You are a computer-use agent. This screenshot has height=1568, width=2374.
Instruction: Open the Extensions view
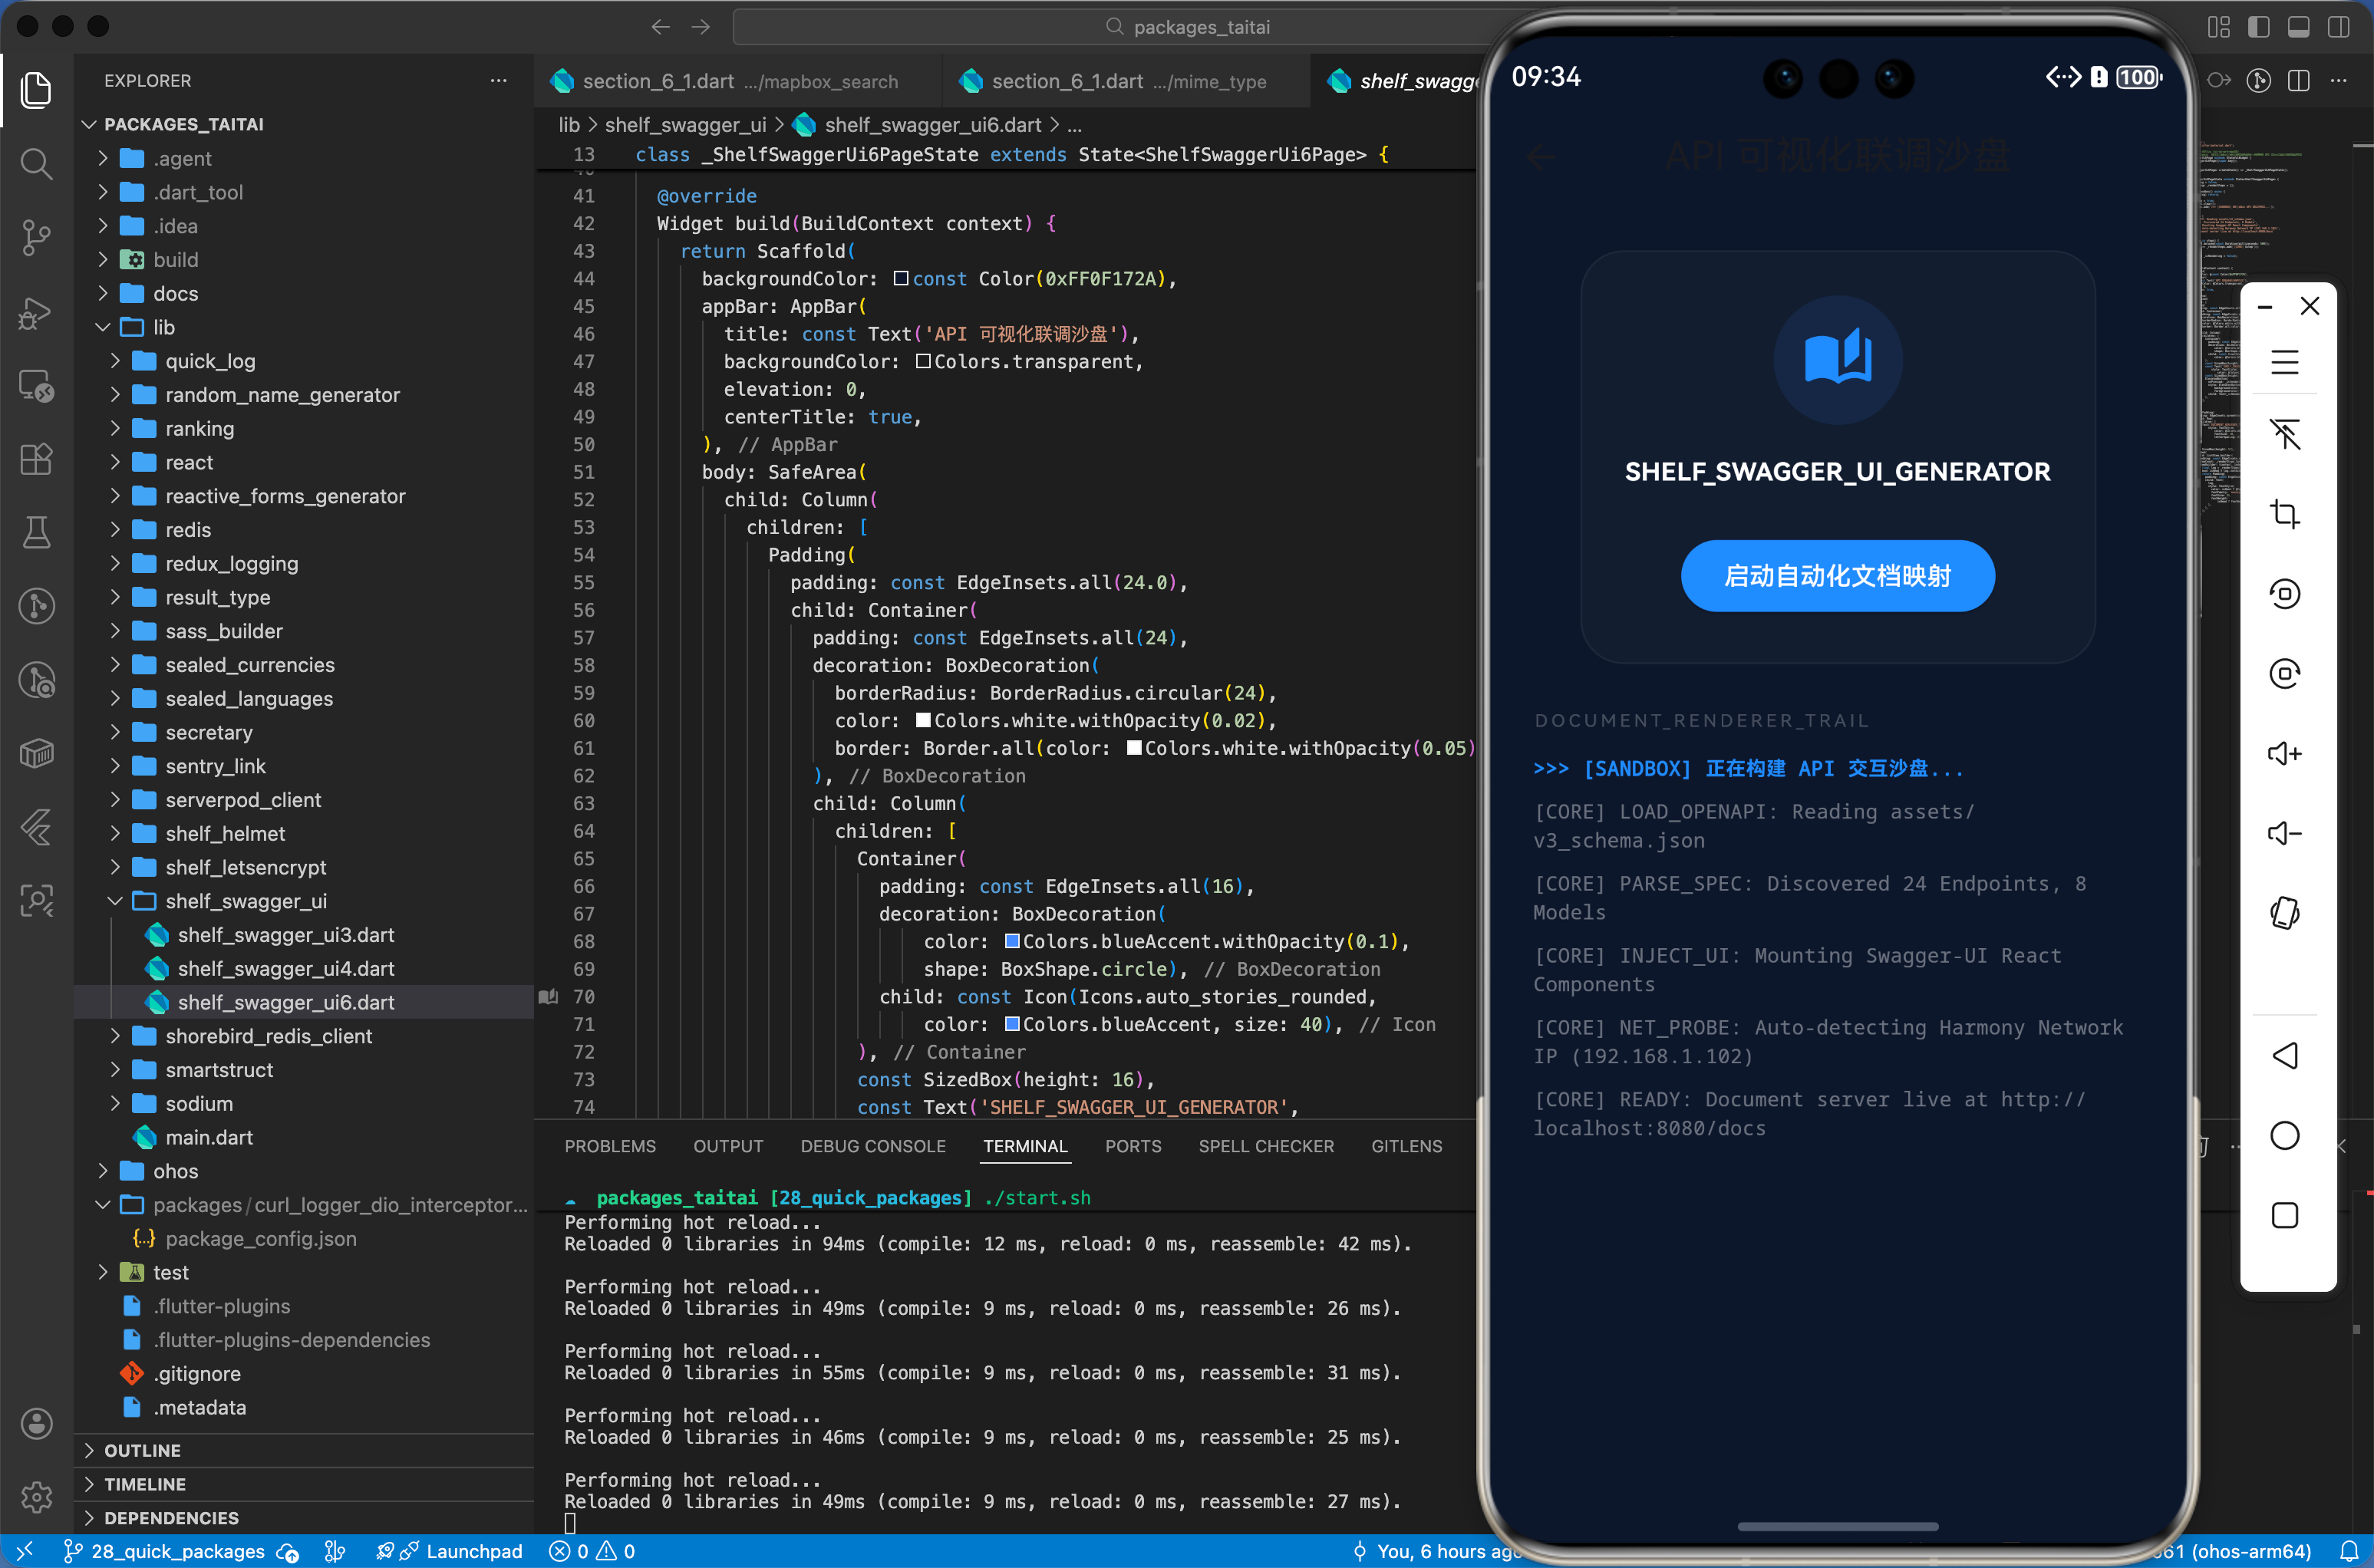coord(36,459)
